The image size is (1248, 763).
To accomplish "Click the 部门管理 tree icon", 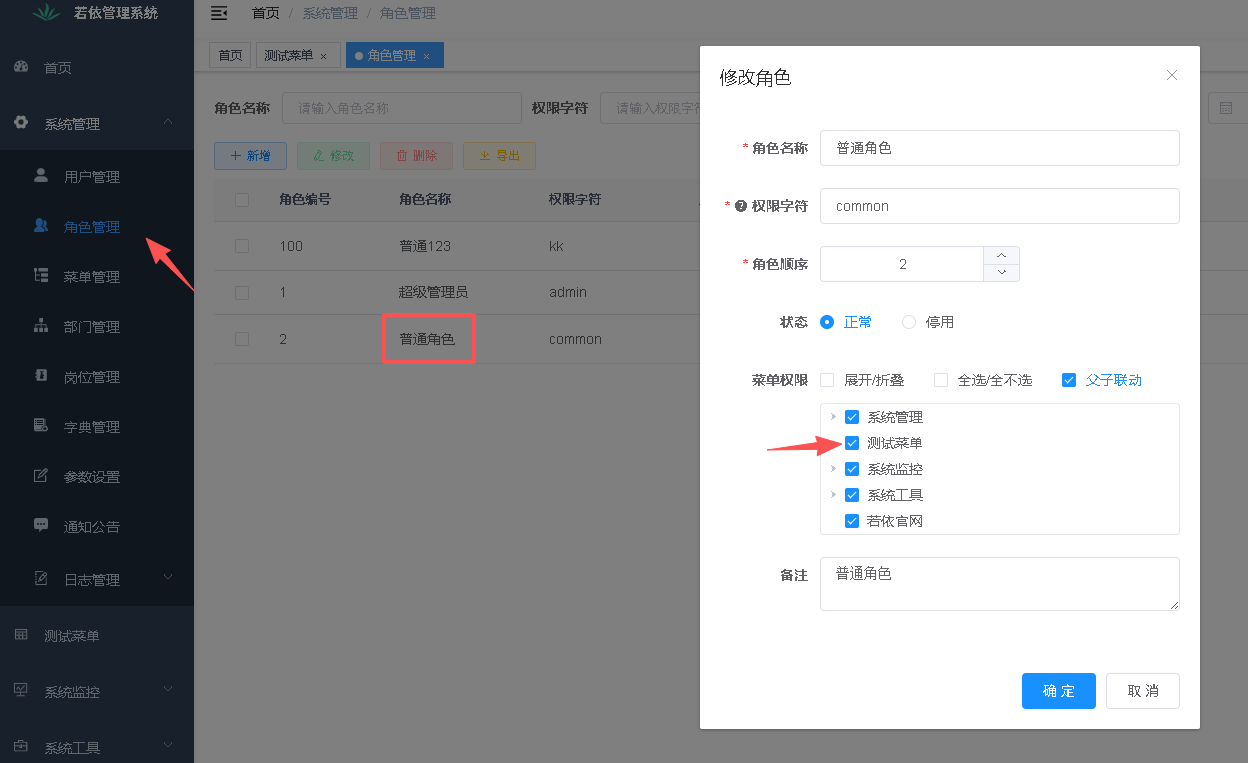I will [41, 326].
